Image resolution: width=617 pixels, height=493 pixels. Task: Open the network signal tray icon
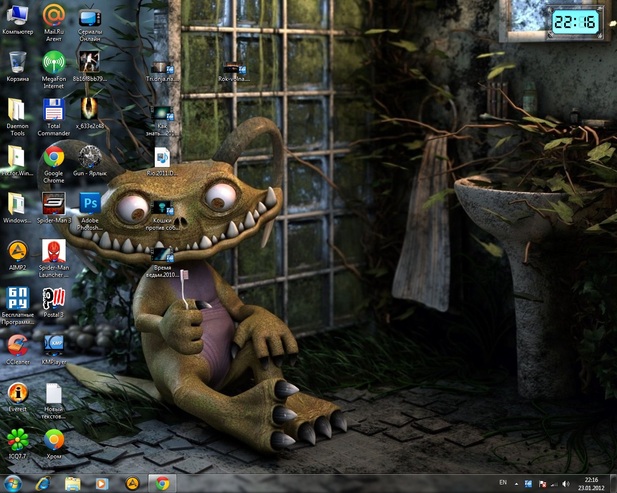click(554, 484)
